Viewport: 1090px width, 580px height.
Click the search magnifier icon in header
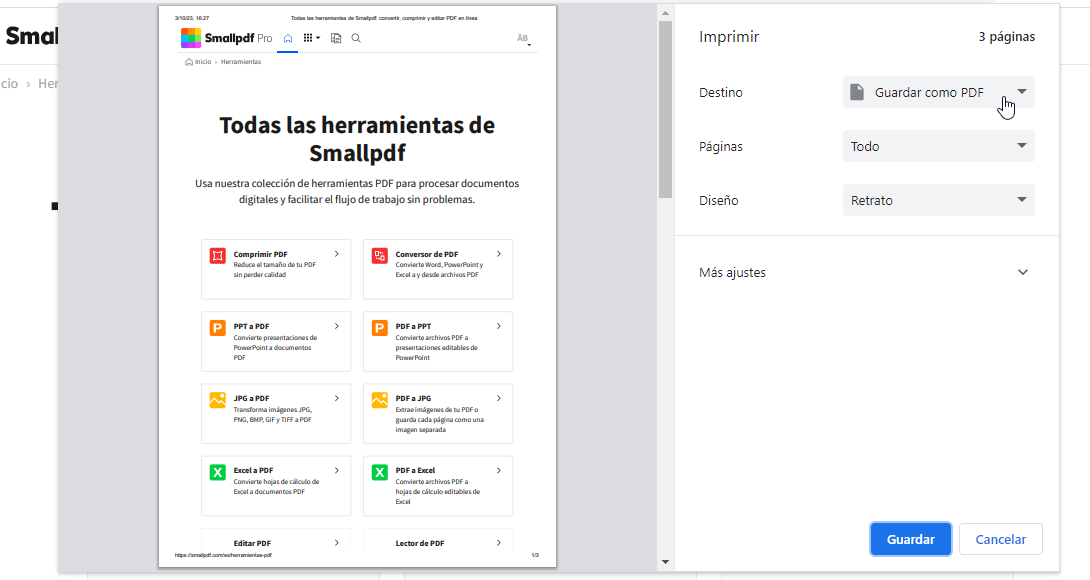356,38
